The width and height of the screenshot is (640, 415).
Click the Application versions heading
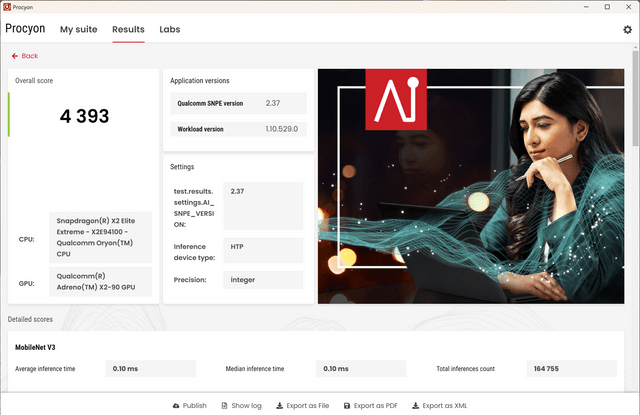click(x=200, y=80)
